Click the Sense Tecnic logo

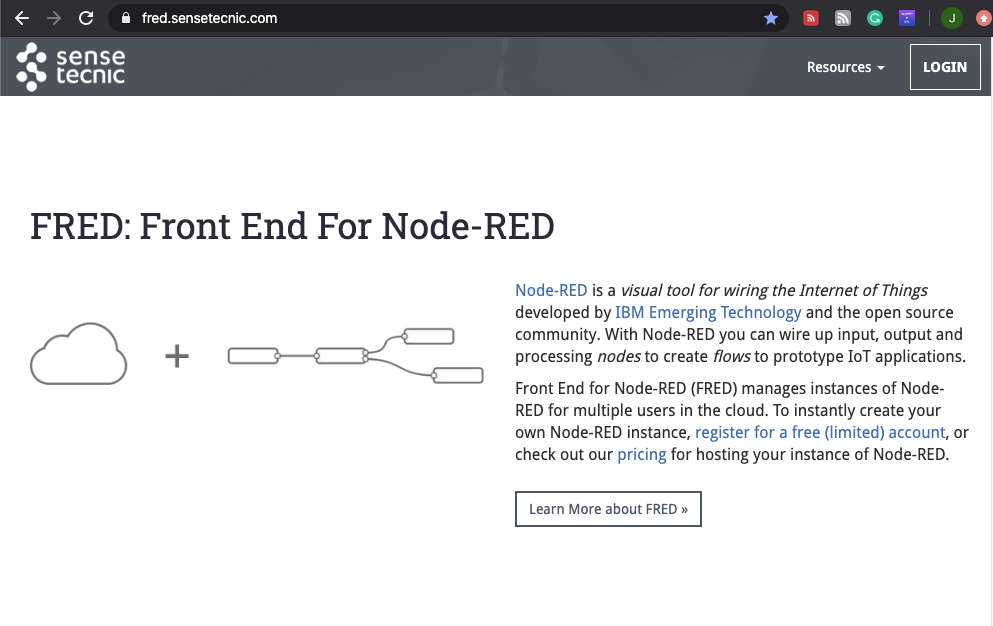[70, 67]
